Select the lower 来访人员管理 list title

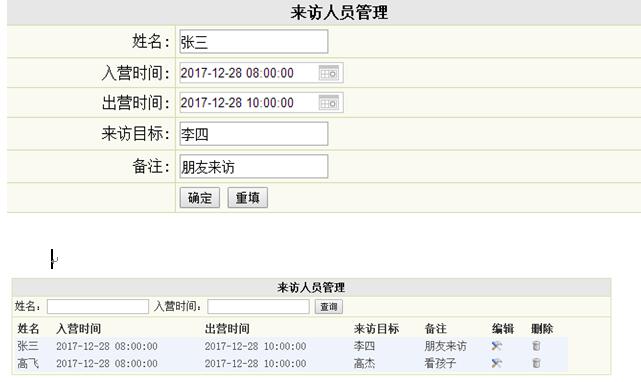[x=311, y=288]
